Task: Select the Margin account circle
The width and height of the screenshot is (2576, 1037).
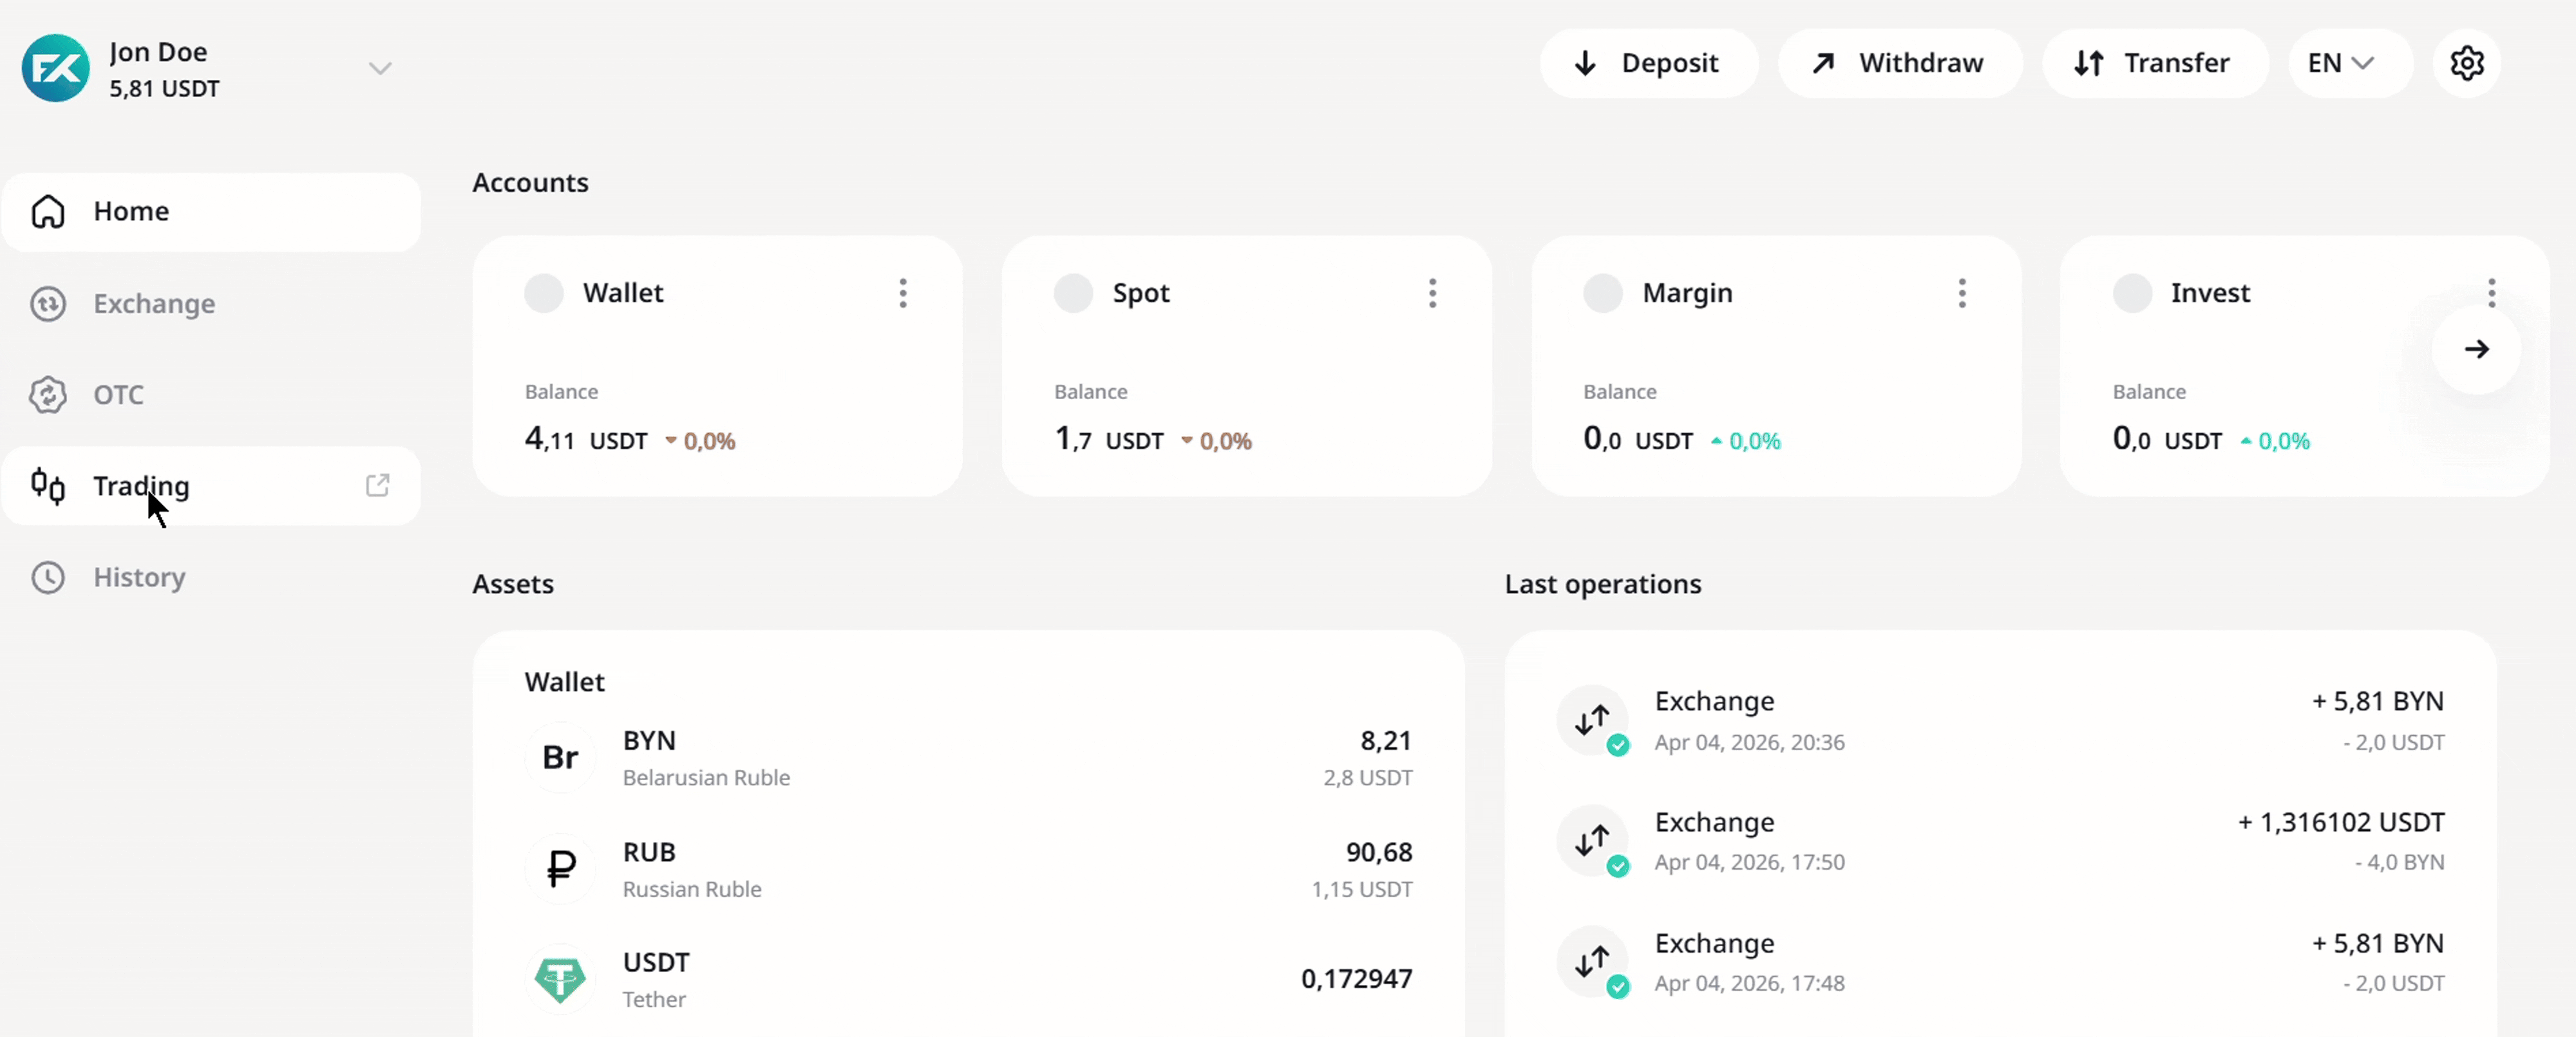Action: (x=1602, y=293)
